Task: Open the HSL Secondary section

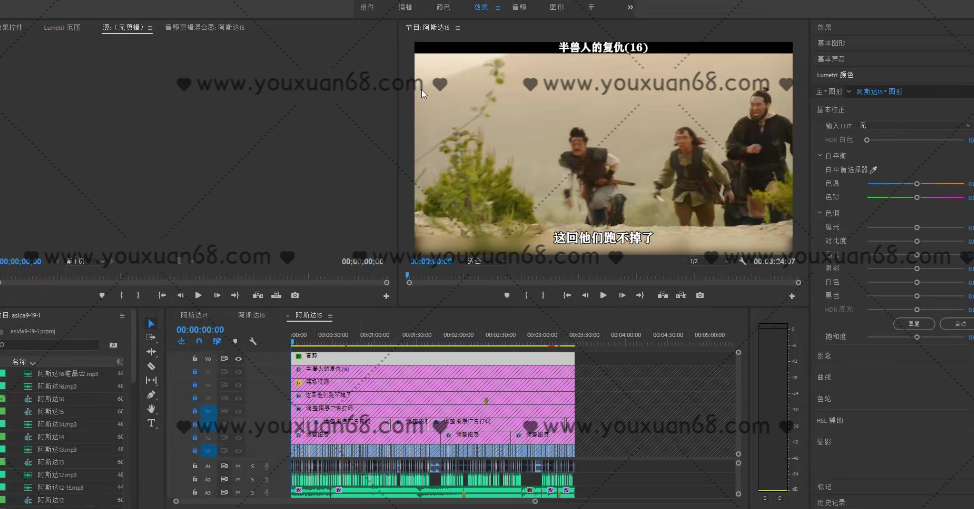Action: pyautogui.click(x=829, y=421)
